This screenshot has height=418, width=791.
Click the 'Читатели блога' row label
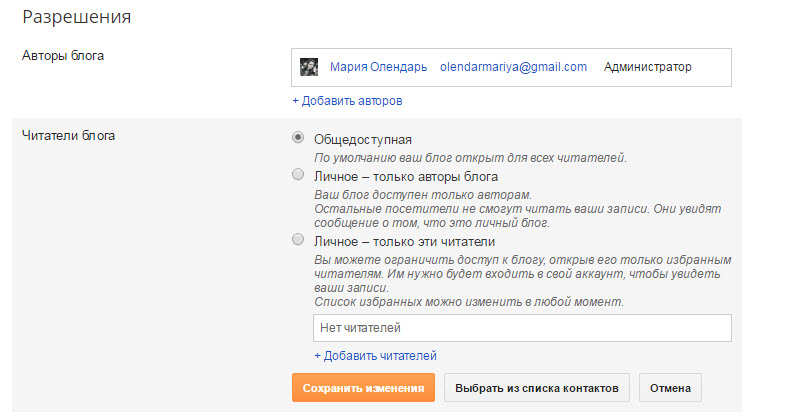(x=68, y=136)
